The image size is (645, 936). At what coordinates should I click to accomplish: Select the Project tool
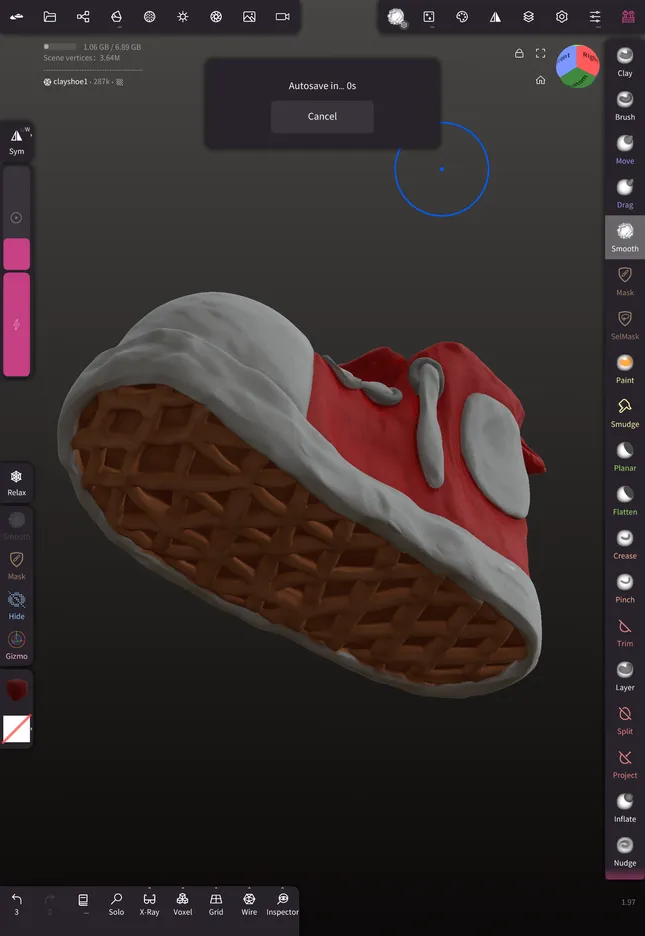coord(625,763)
